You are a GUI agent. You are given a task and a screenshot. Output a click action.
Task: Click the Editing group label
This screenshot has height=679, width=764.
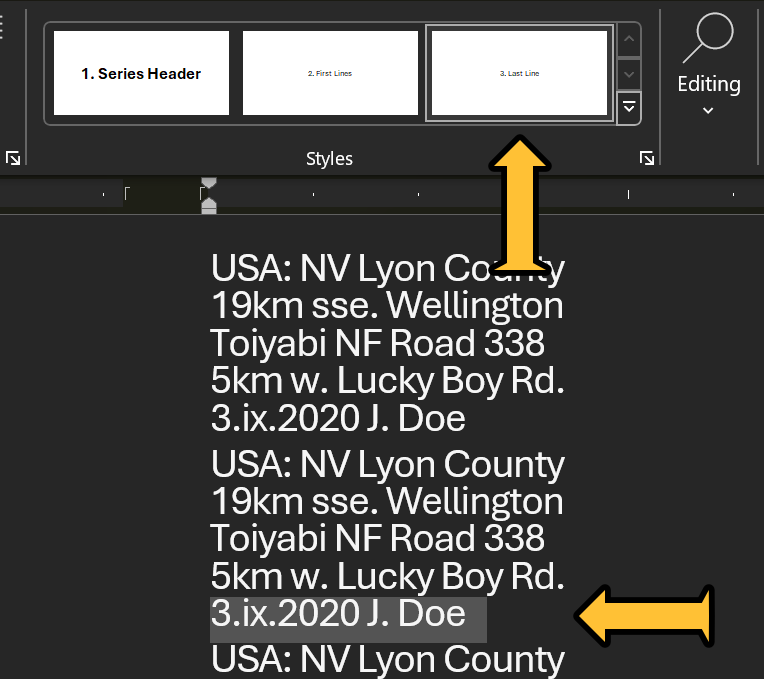pyautogui.click(x=708, y=84)
